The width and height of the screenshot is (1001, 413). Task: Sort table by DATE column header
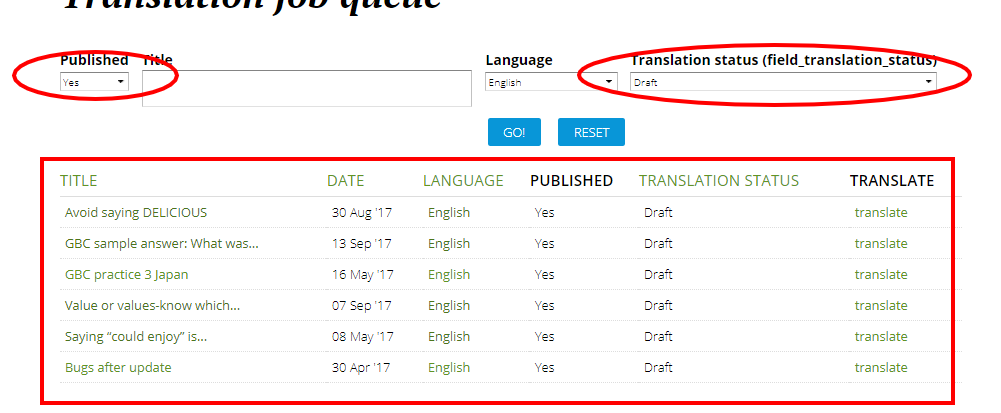[x=345, y=181]
